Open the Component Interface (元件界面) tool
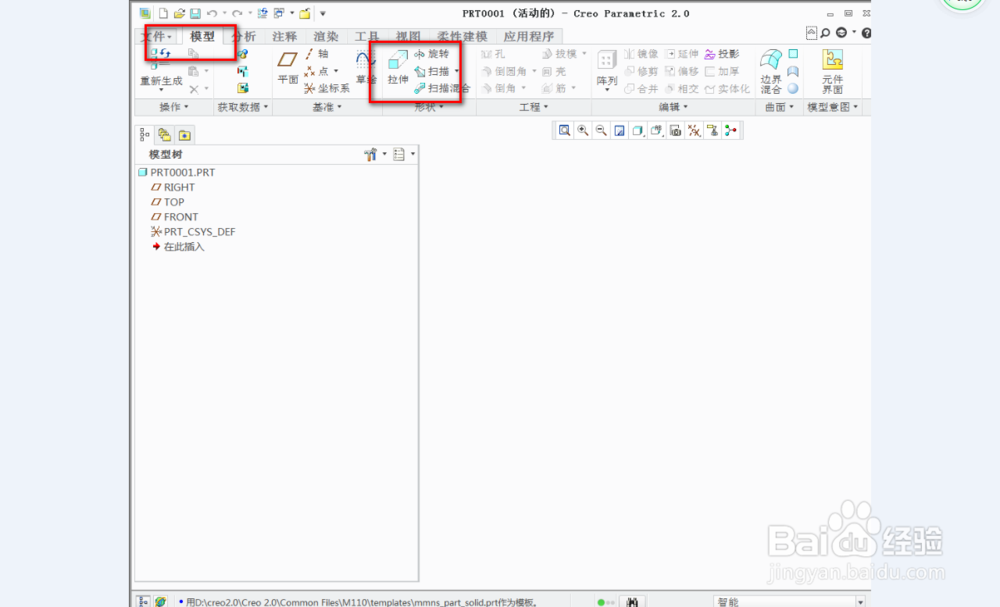Screen dimensions: 1000x607 click(x=832, y=70)
